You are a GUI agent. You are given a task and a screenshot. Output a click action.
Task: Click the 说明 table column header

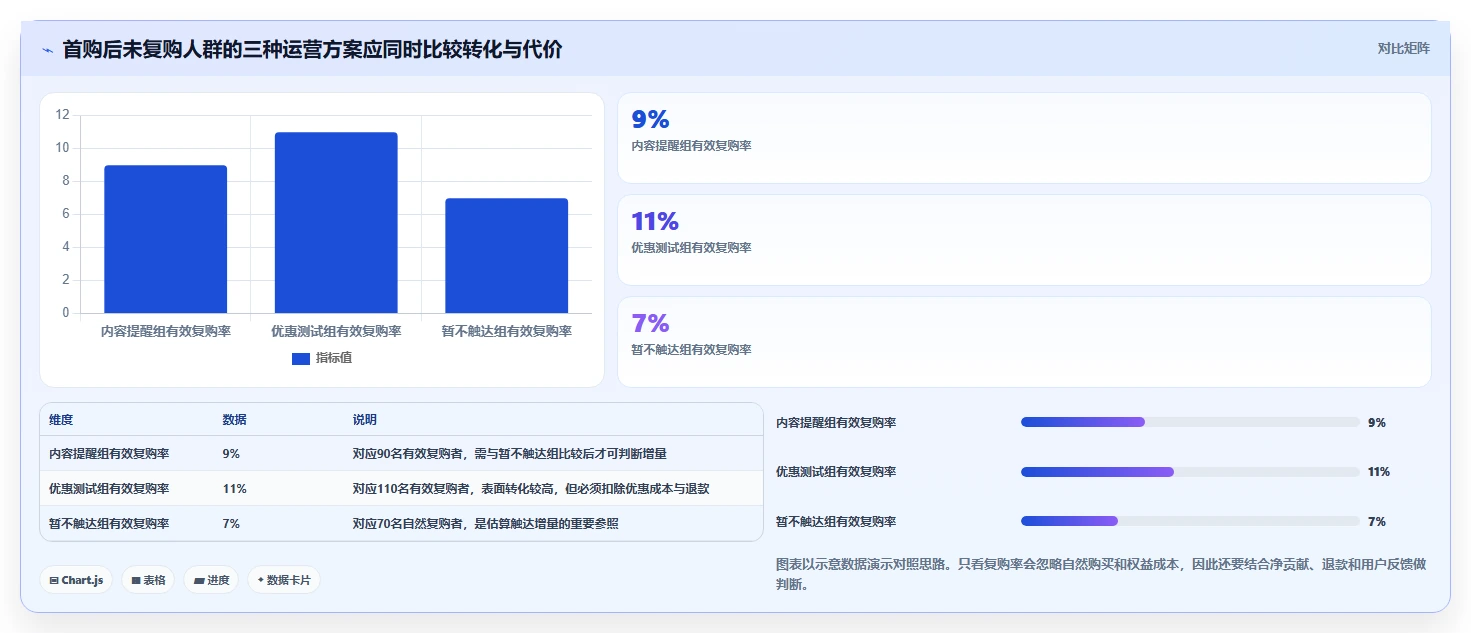tap(365, 420)
